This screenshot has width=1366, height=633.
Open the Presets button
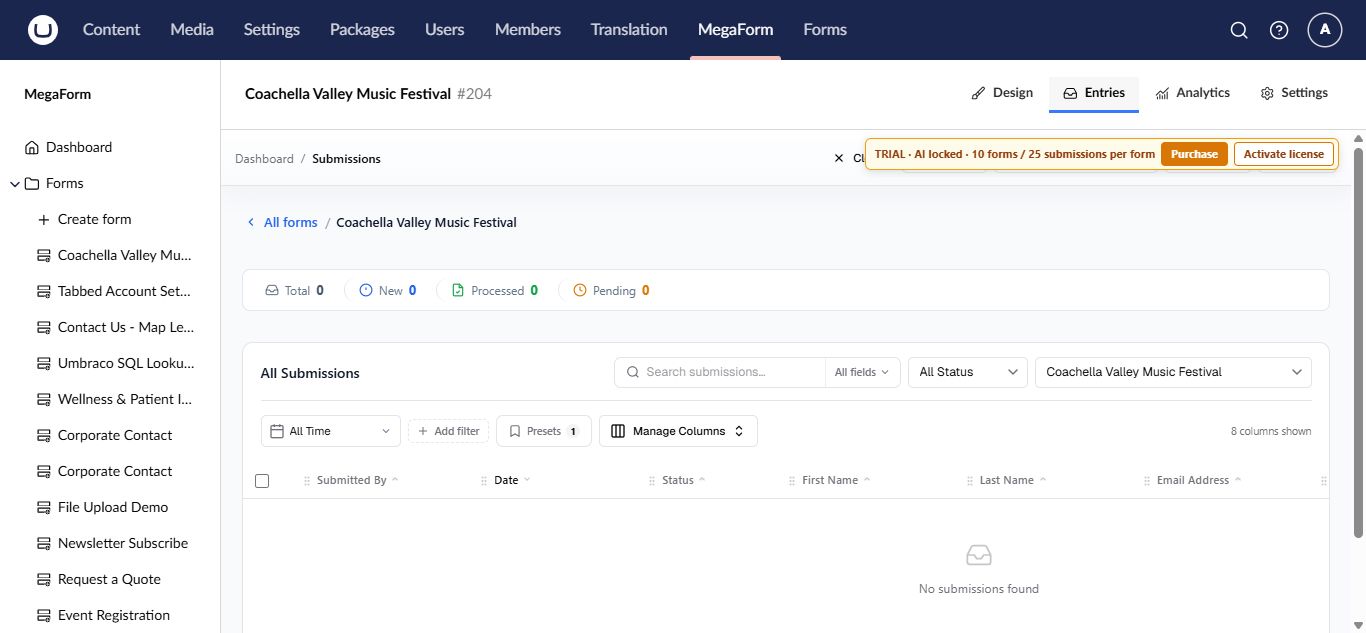click(544, 431)
